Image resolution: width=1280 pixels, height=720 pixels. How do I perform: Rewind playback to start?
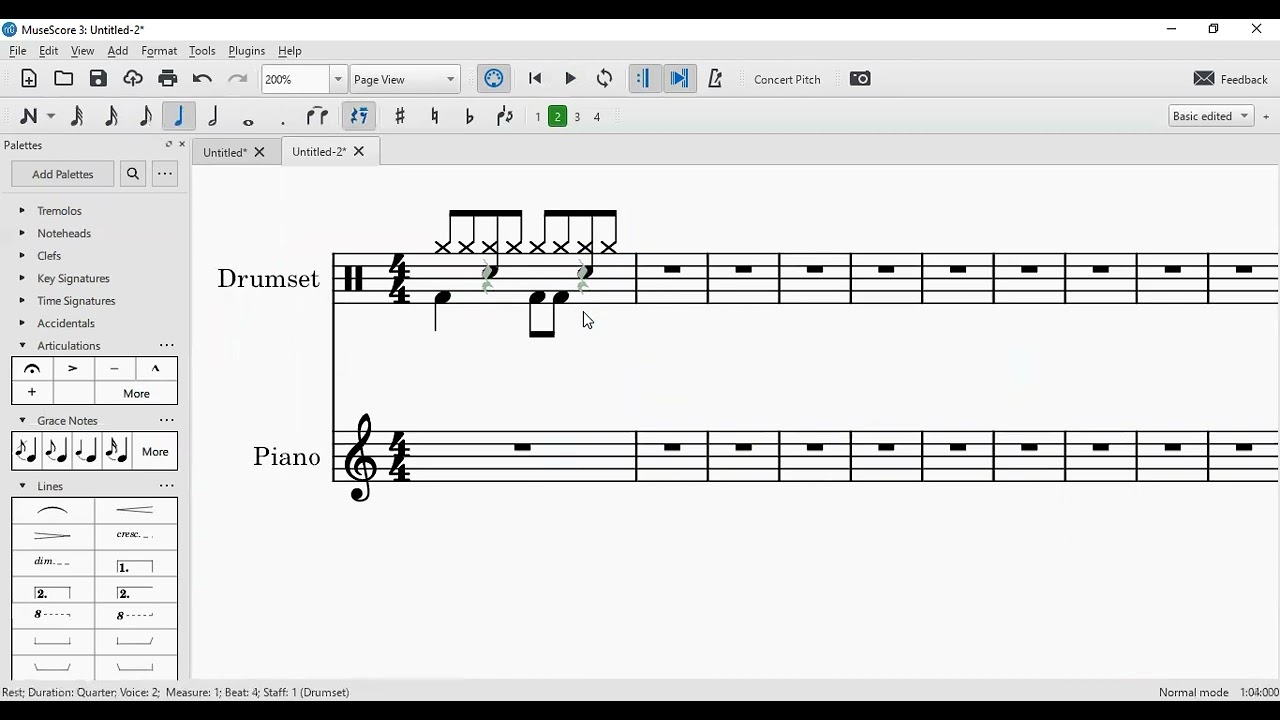pyautogui.click(x=535, y=79)
